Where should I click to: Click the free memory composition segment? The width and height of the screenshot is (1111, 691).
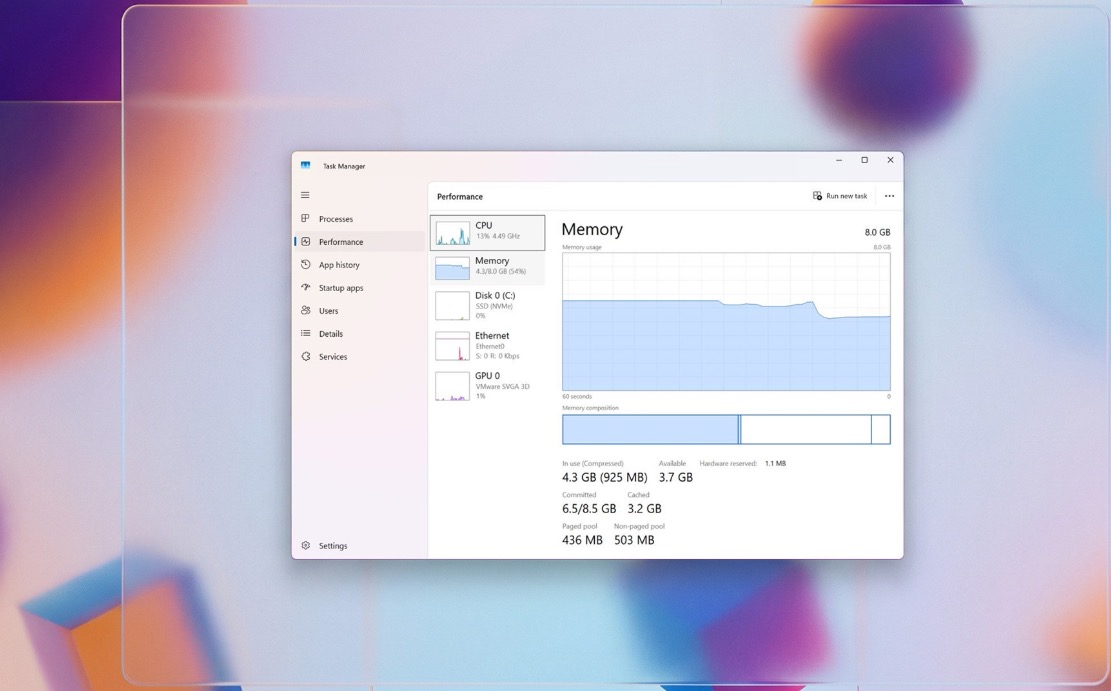coord(881,429)
